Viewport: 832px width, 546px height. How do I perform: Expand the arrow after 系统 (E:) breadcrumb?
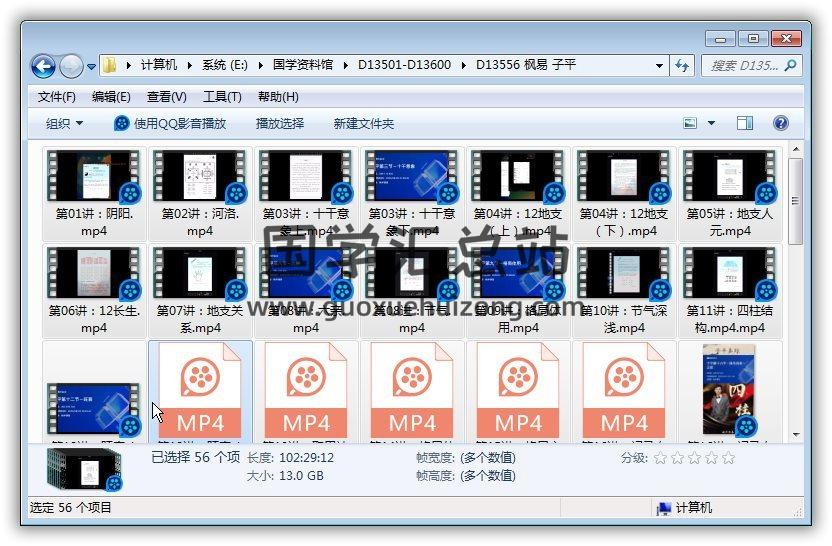(261, 65)
